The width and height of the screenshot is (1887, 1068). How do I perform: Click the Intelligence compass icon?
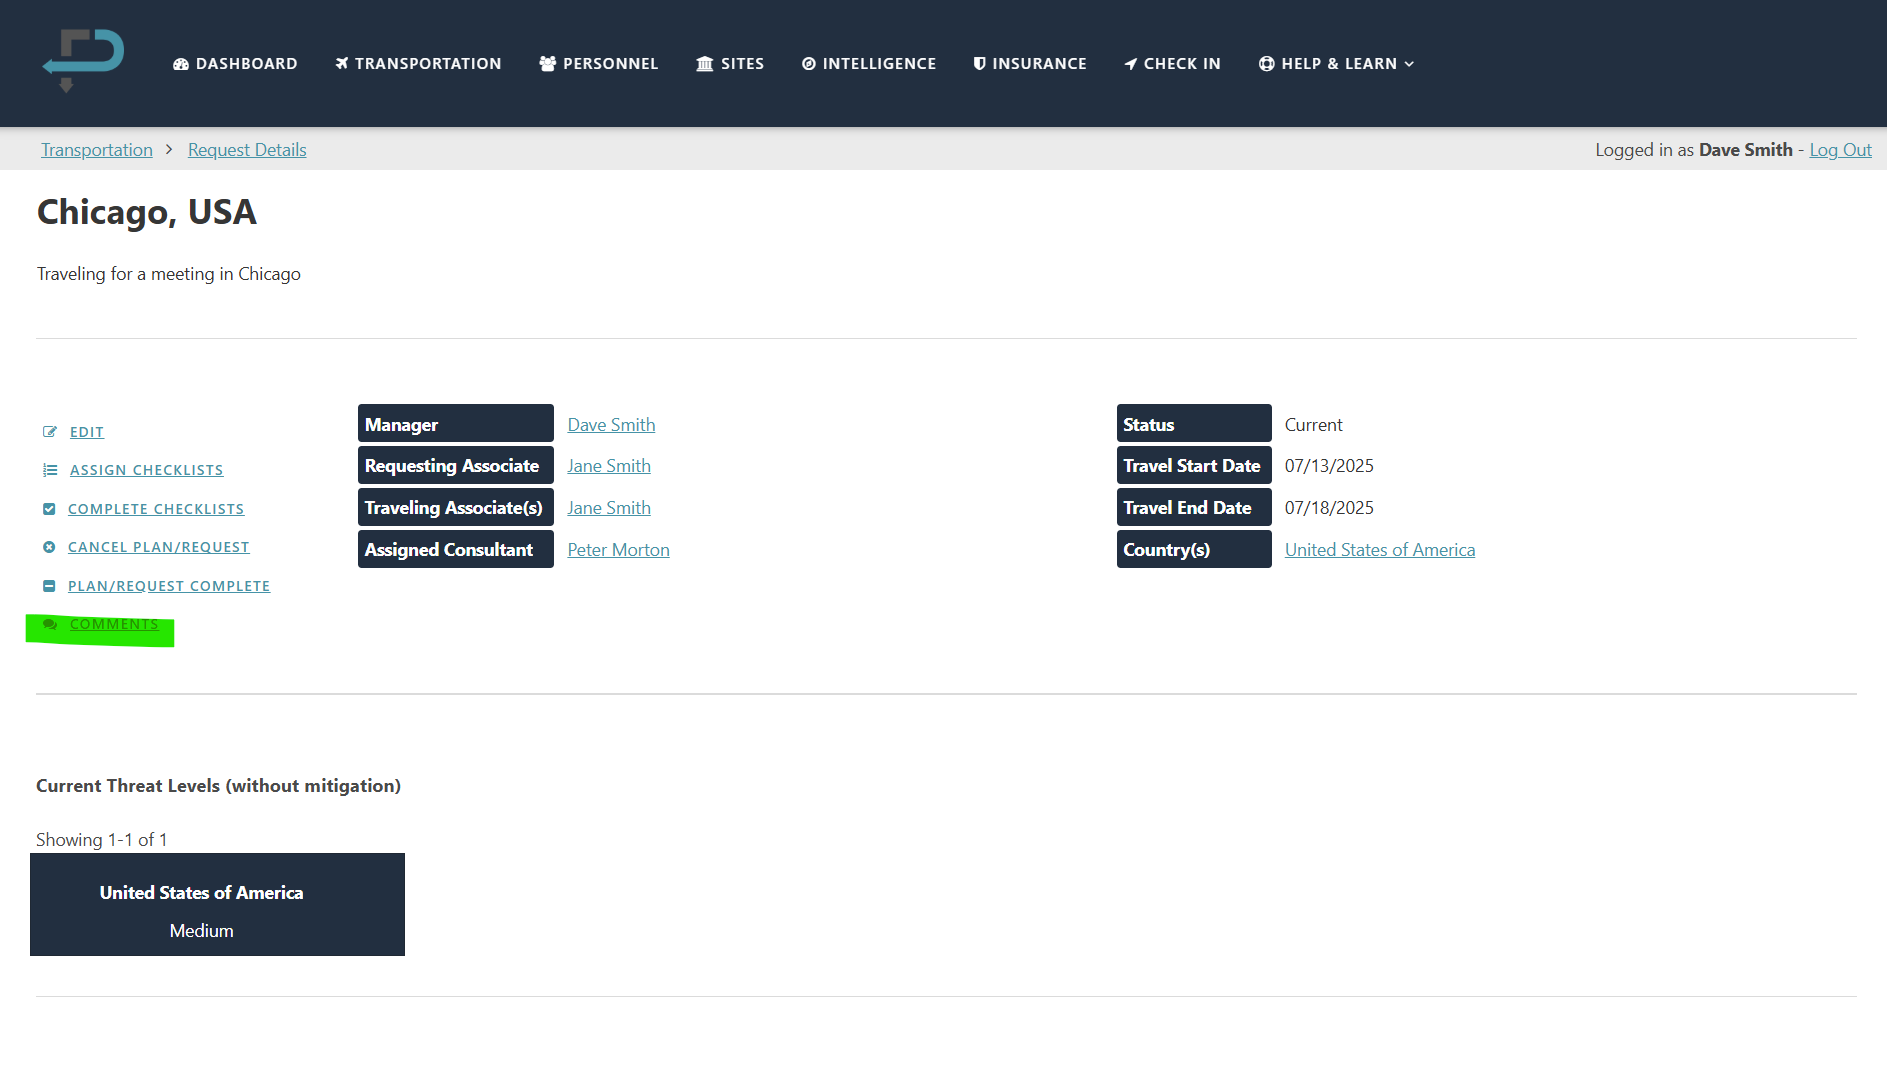pyautogui.click(x=808, y=63)
